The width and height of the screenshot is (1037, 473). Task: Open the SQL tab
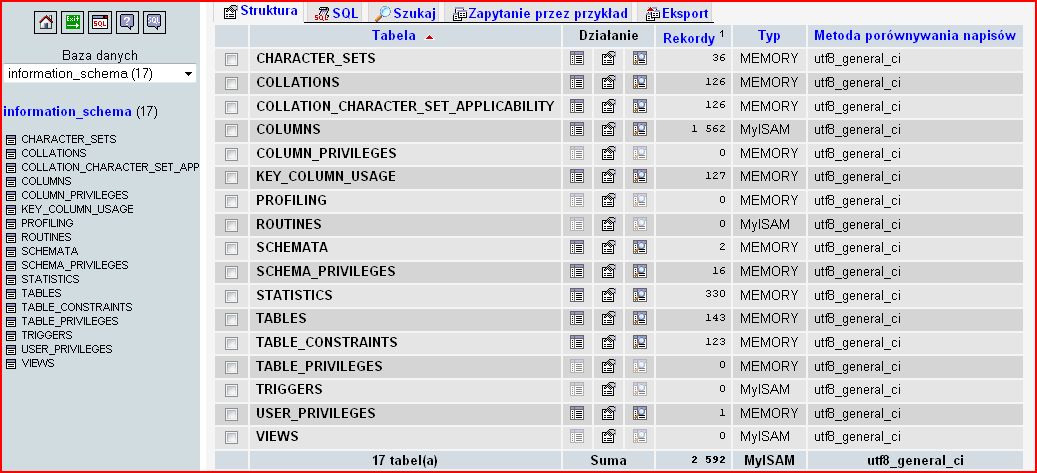[x=337, y=13]
